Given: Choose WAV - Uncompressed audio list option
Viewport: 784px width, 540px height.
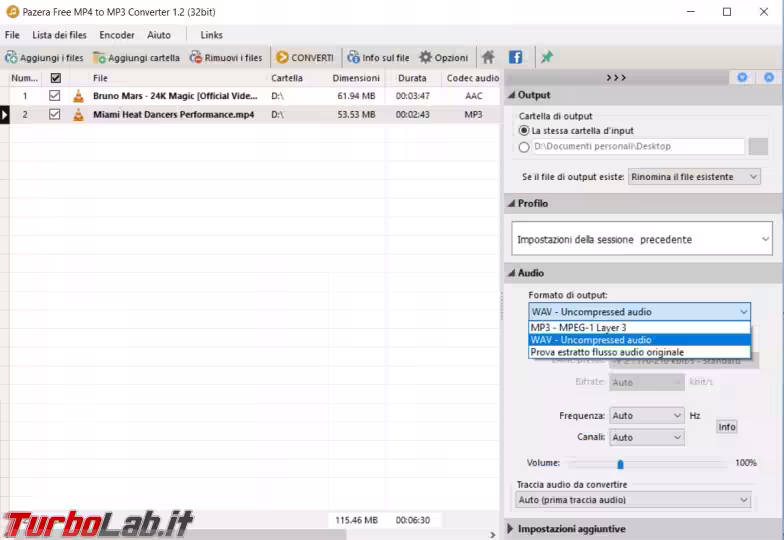Looking at the screenshot, I should tap(640, 340).
